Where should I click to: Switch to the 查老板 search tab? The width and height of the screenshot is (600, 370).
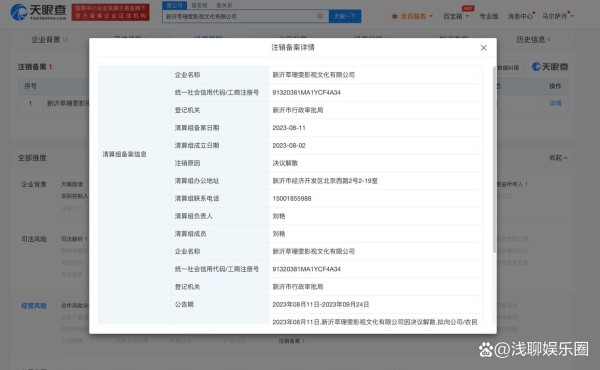(x=199, y=5)
